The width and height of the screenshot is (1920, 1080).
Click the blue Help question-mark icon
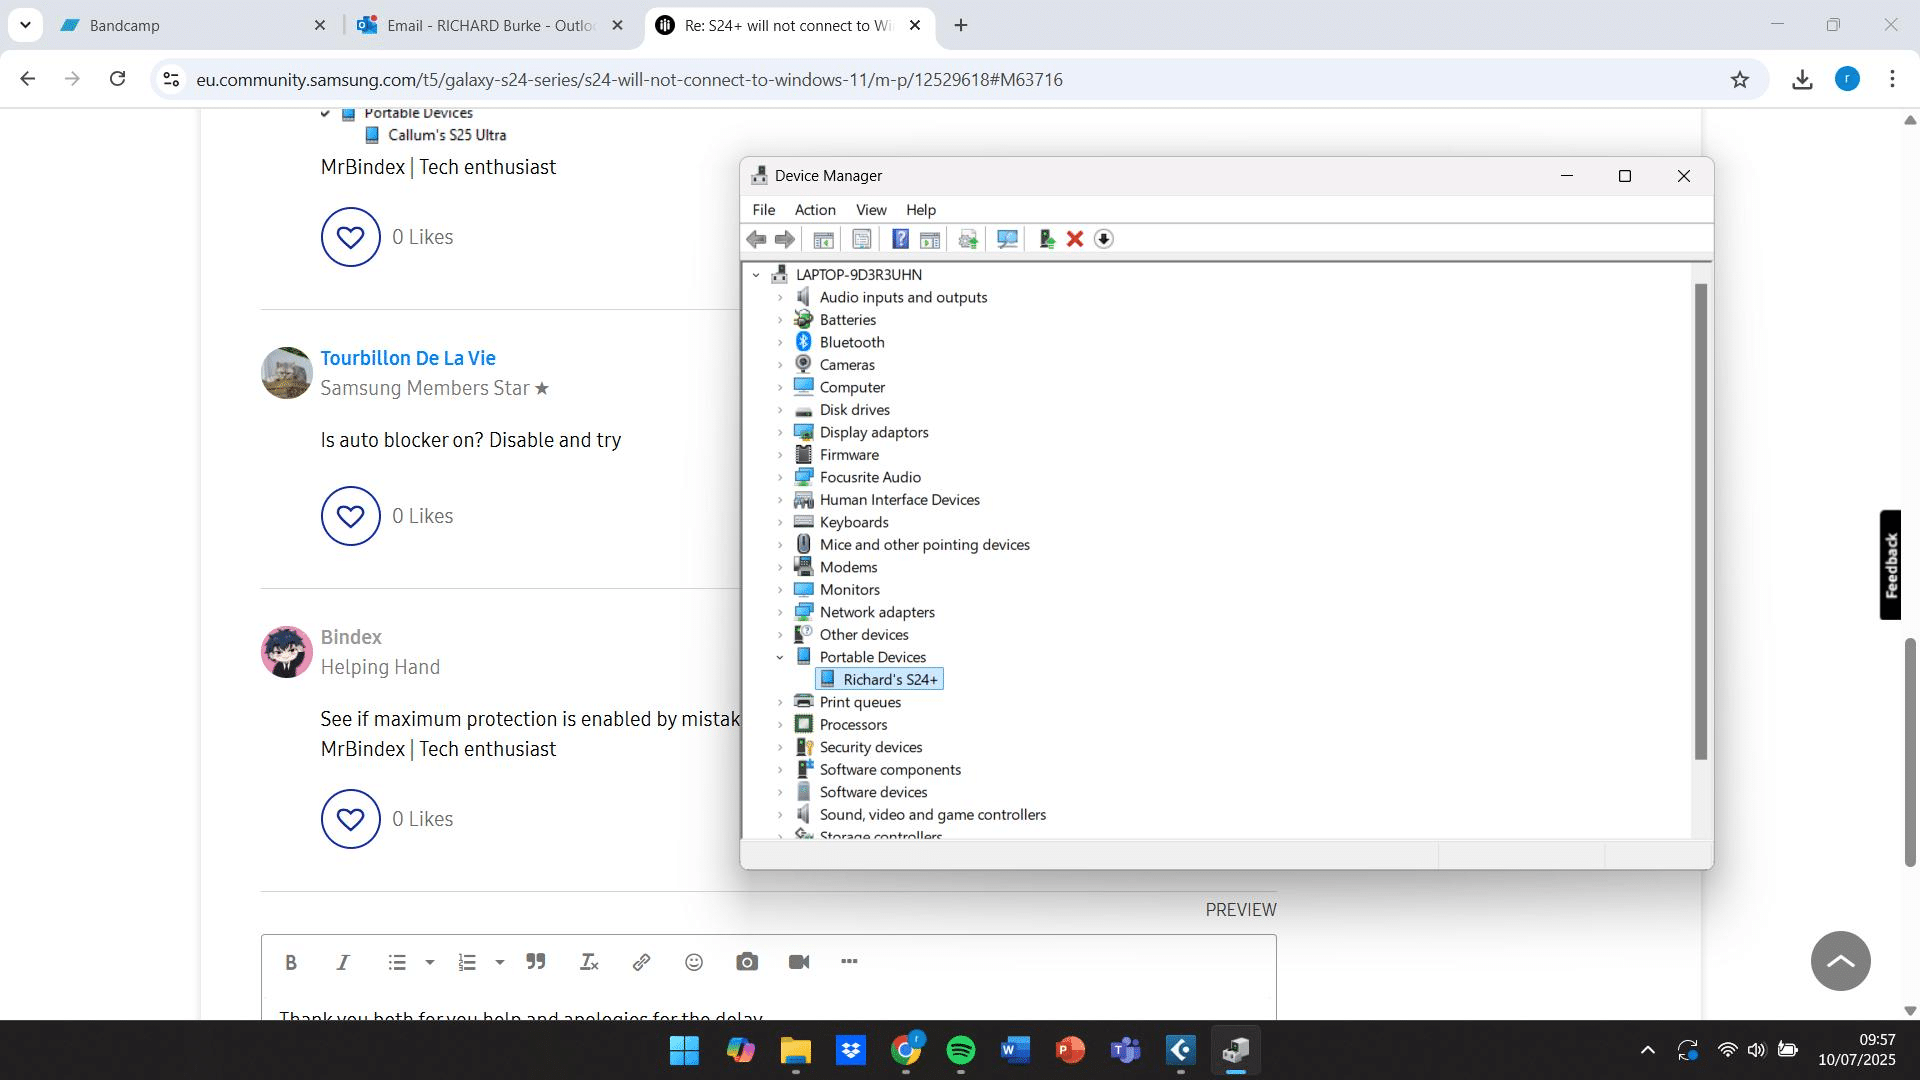(x=900, y=239)
